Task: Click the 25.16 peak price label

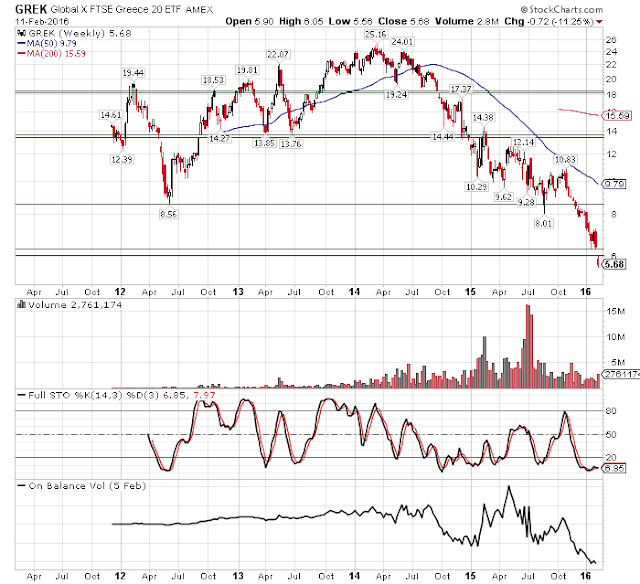Action: [376, 34]
